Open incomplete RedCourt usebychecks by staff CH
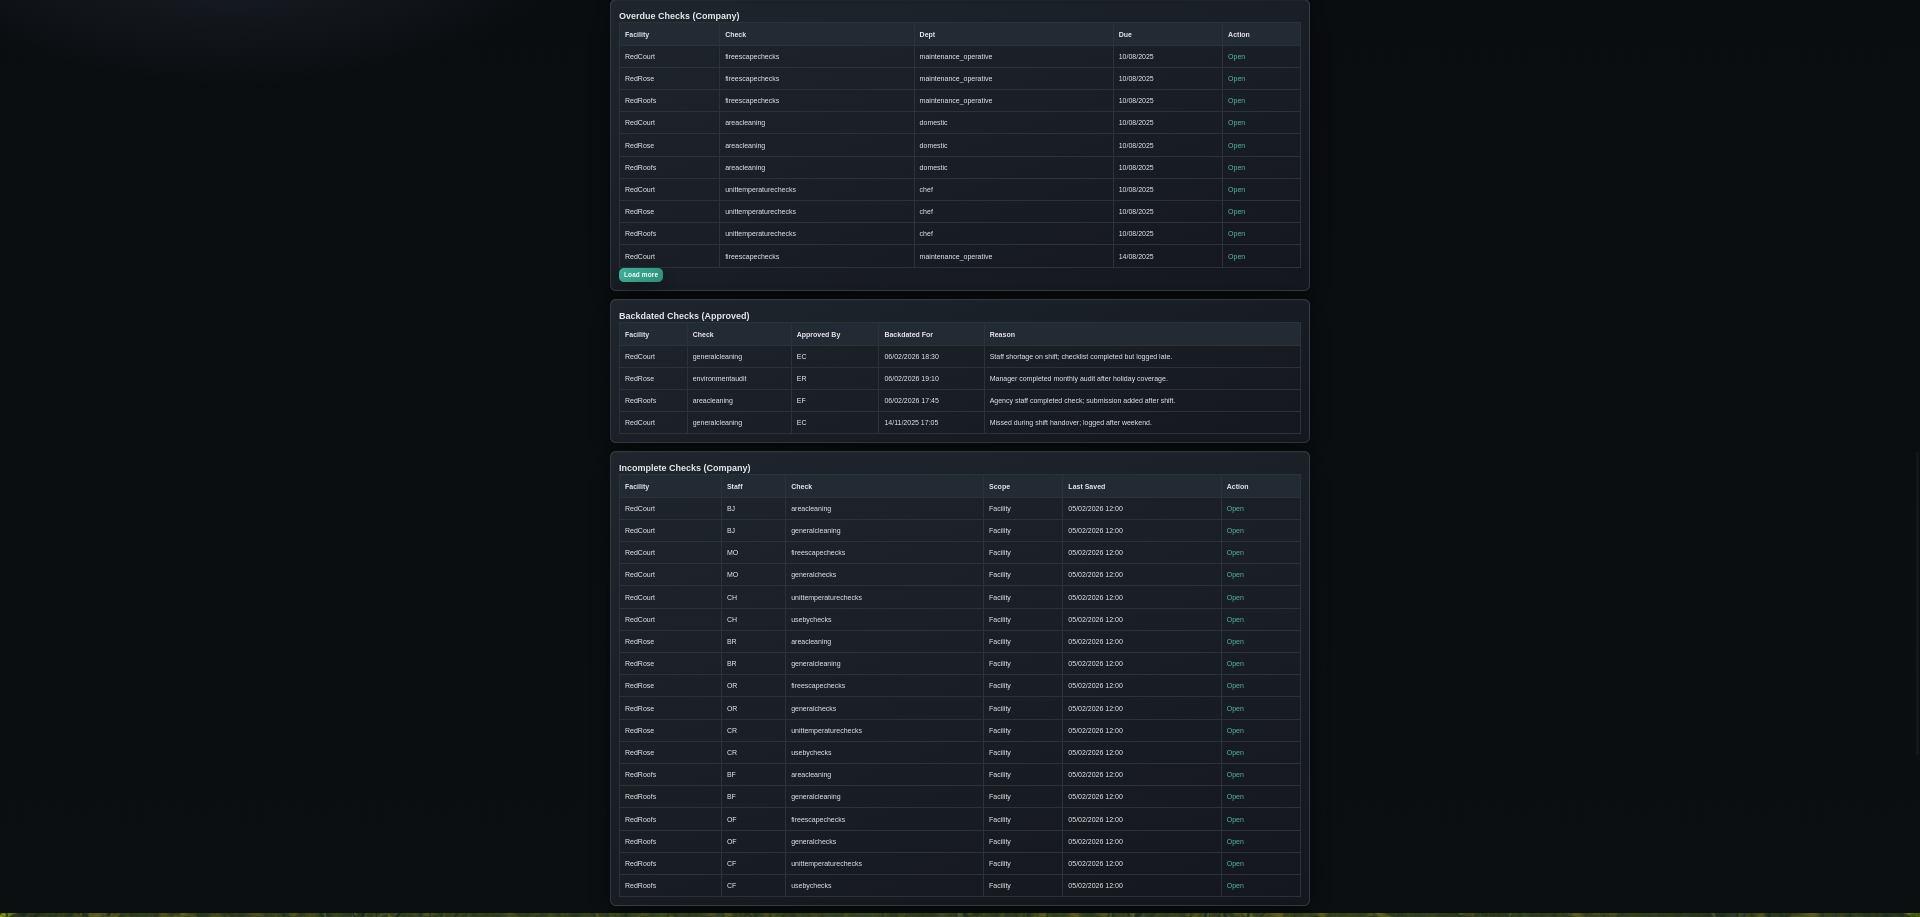Image resolution: width=1920 pixels, height=917 pixels. pyautogui.click(x=1235, y=620)
